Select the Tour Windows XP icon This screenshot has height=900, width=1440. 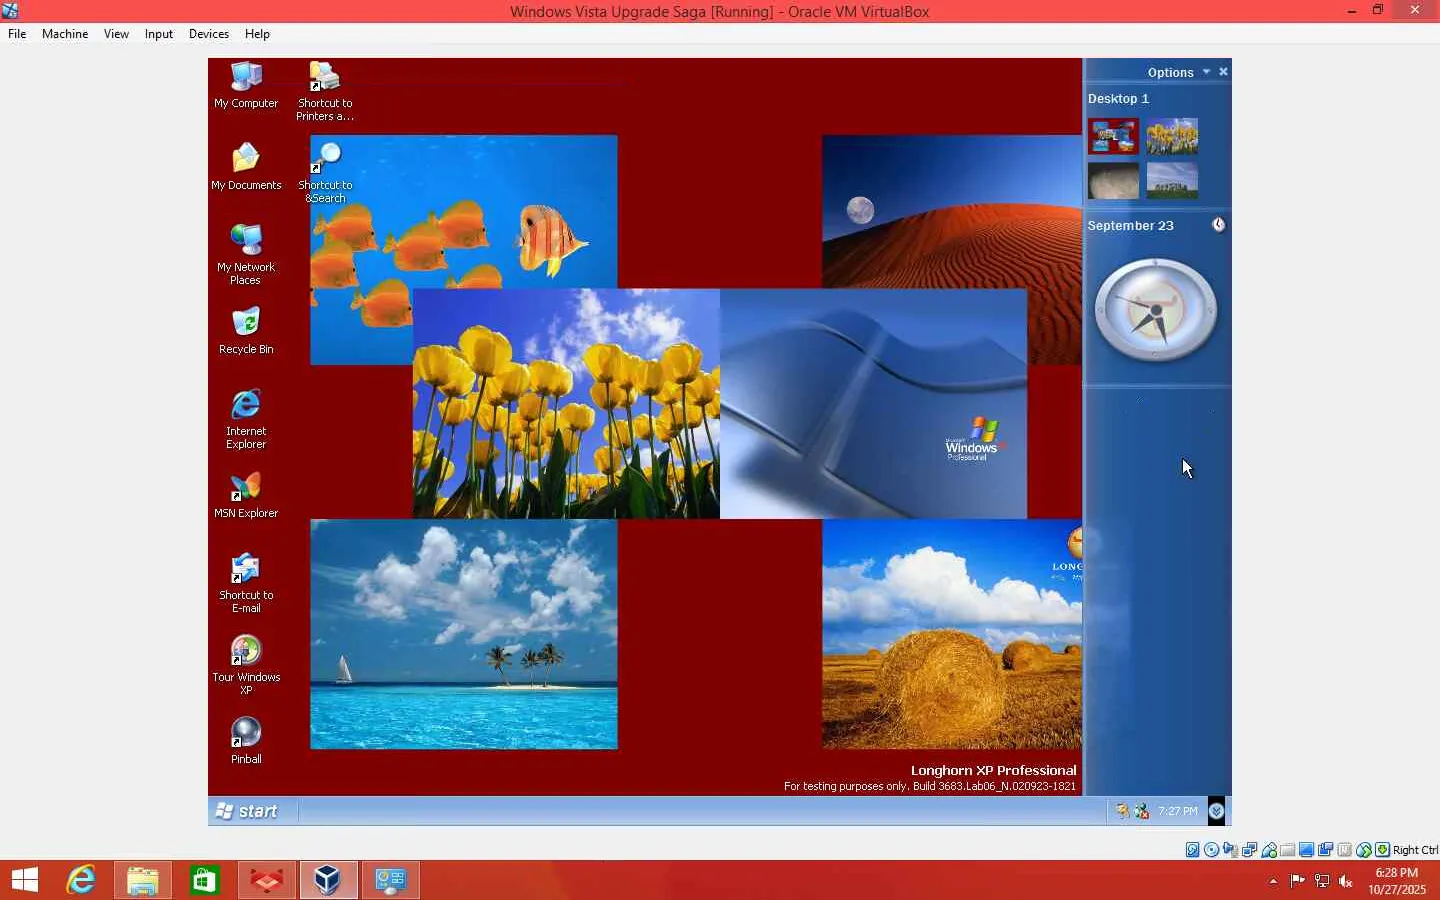pyautogui.click(x=246, y=665)
